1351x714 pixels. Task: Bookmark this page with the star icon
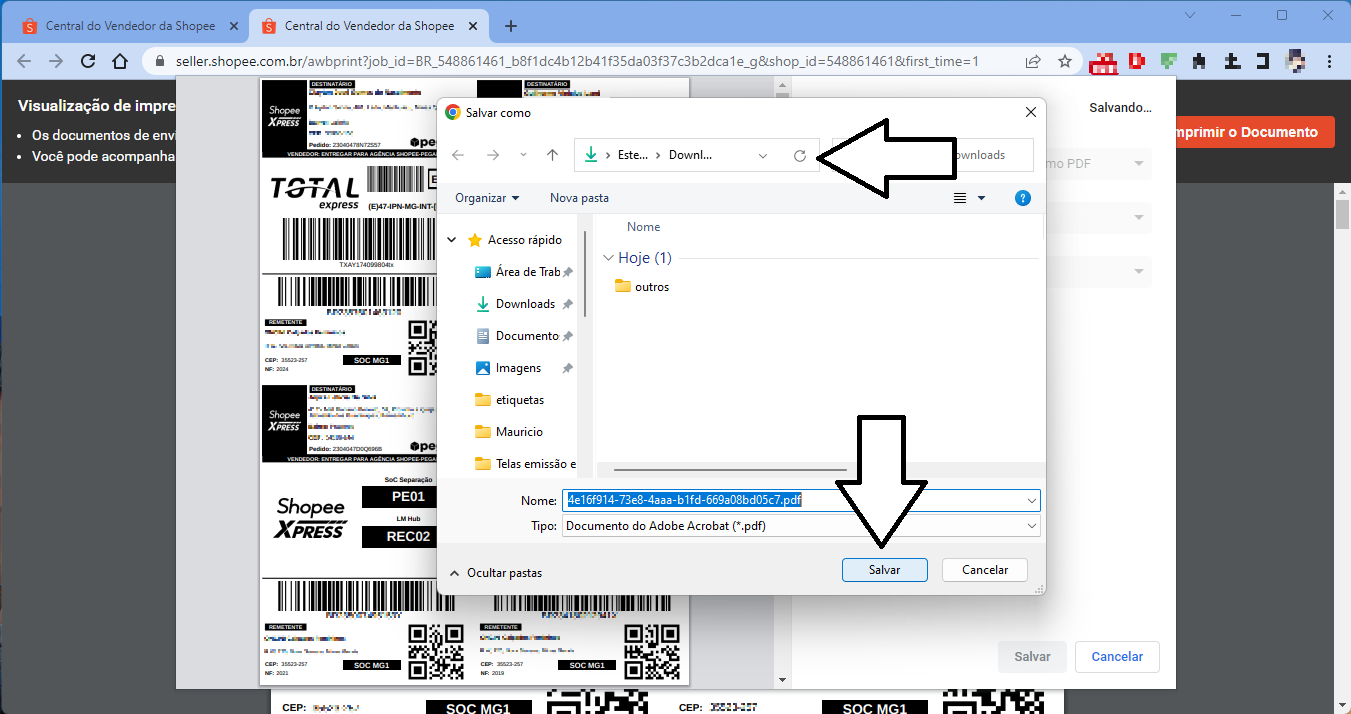pyautogui.click(x=1065, y=61)
